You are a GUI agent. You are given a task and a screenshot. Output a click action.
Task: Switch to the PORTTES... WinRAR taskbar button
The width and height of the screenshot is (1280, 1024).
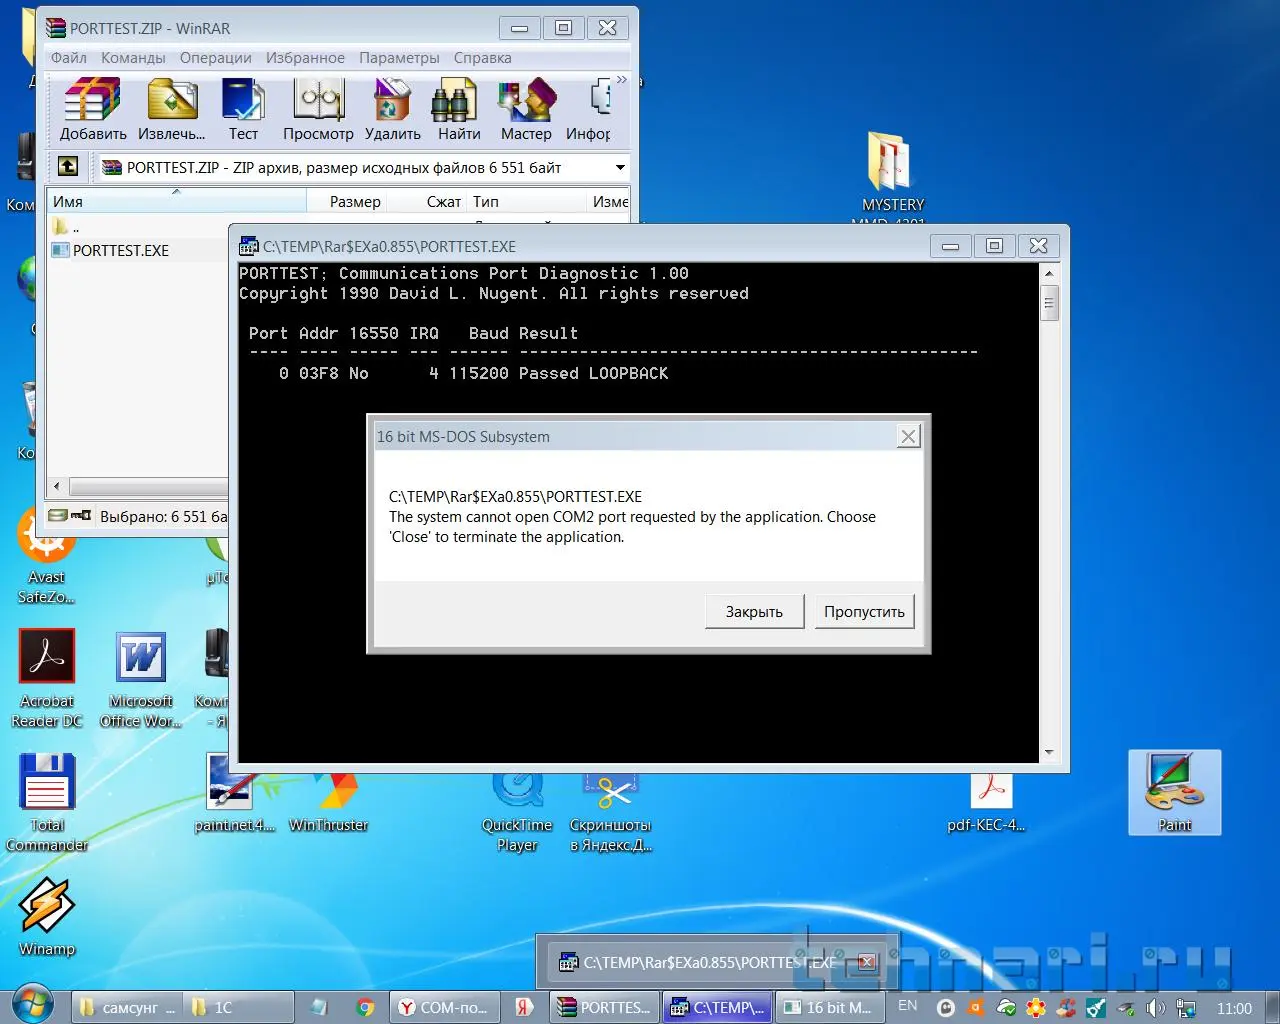(604, 1007)
